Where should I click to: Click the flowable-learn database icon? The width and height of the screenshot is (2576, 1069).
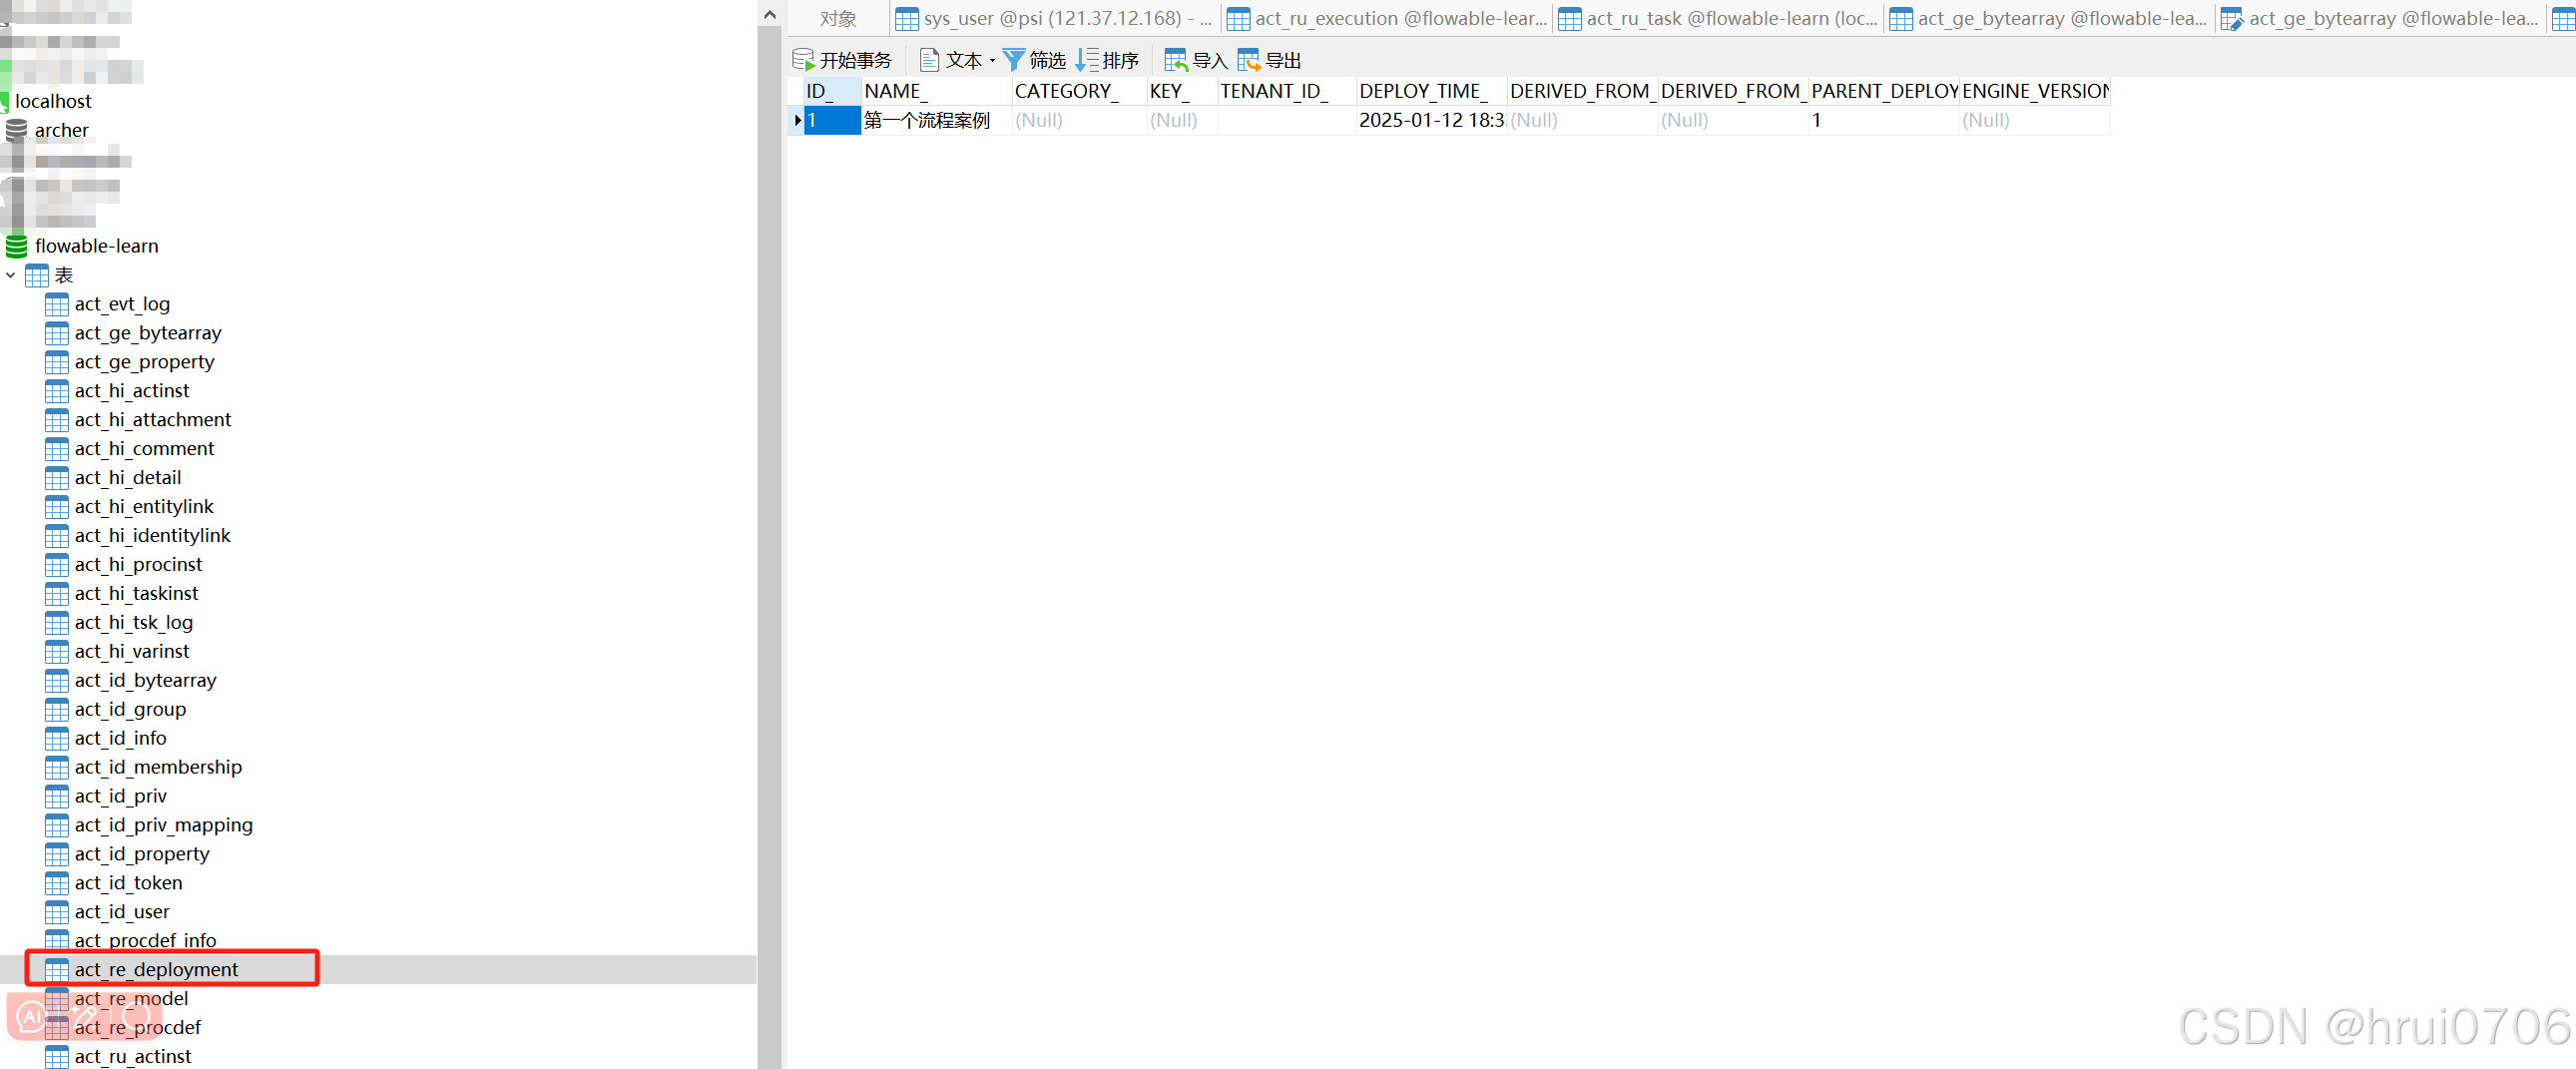pos(14,245)
